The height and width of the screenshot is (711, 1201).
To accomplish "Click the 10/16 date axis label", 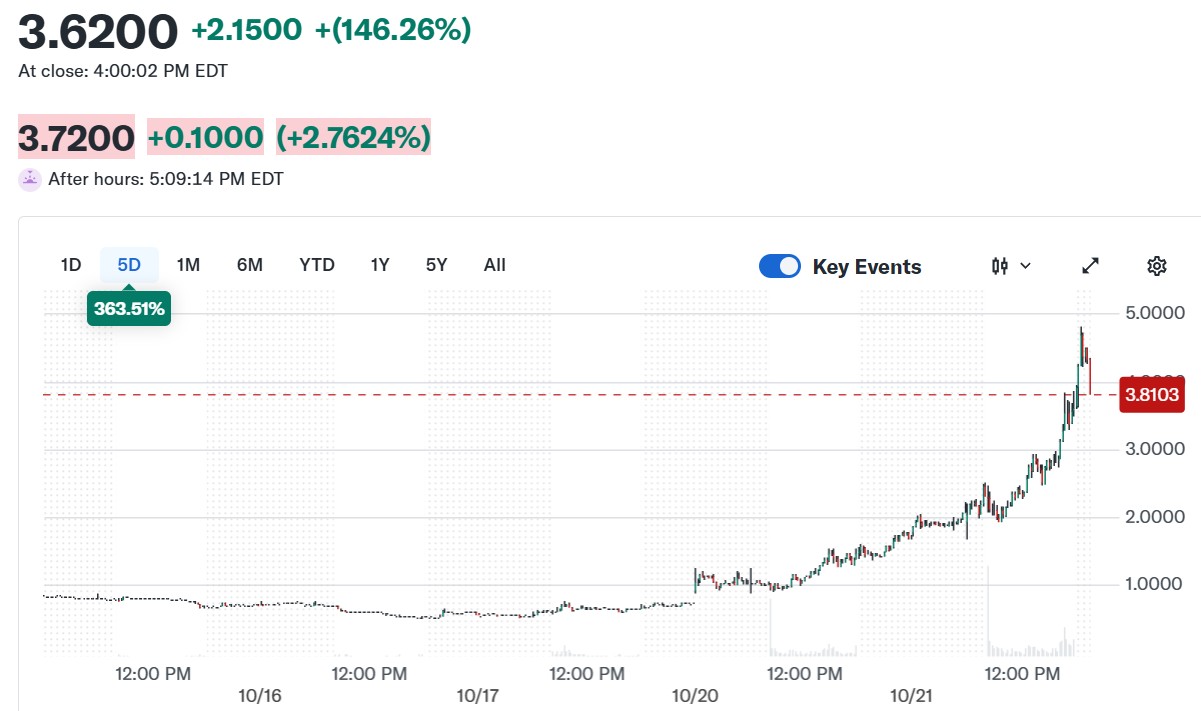I will (x=259, y=695).
